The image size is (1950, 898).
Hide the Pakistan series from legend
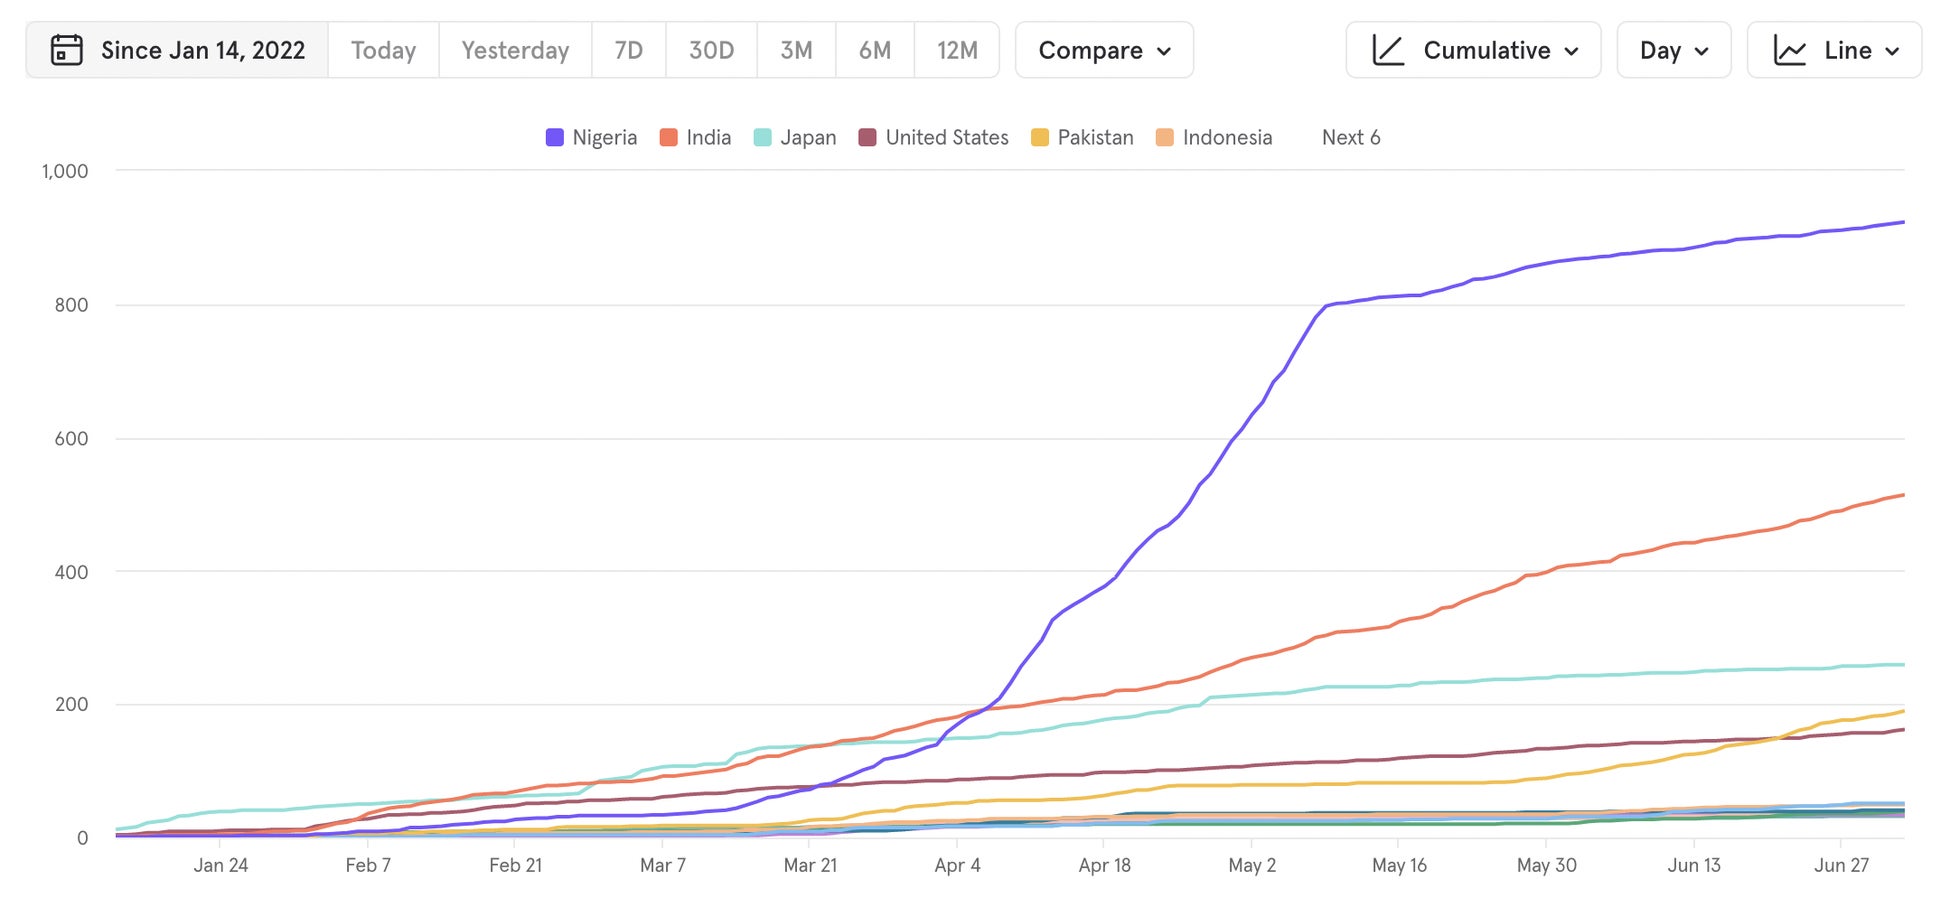(x=1083, y=138)
